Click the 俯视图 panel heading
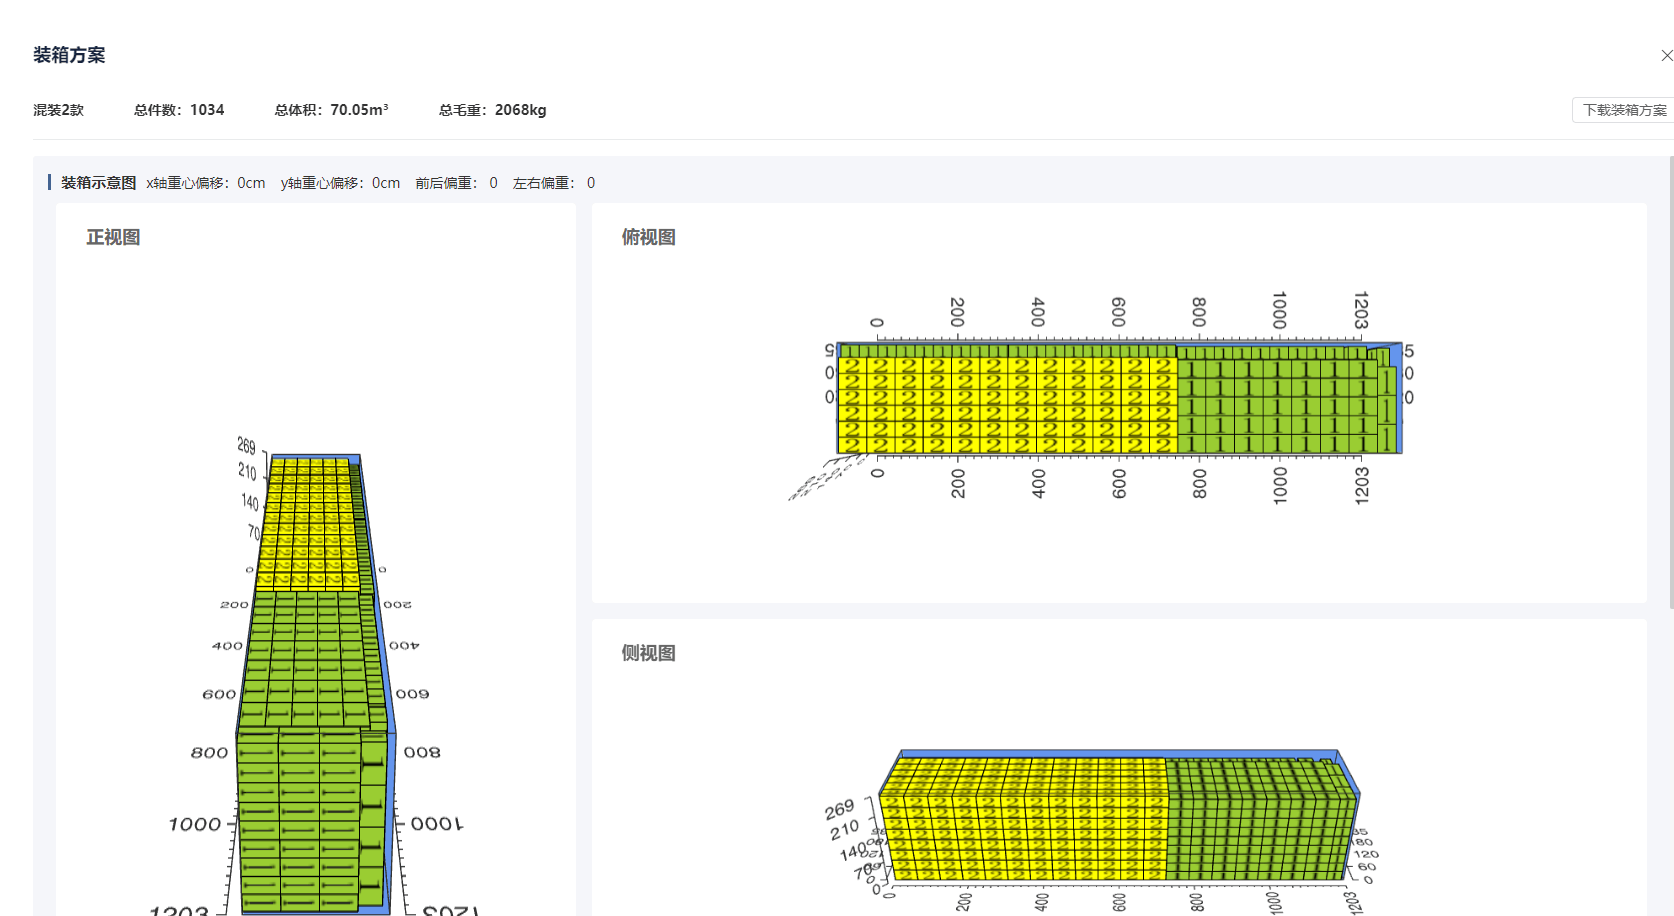This screenshot has width=1674, height=916. pos(648,237)
